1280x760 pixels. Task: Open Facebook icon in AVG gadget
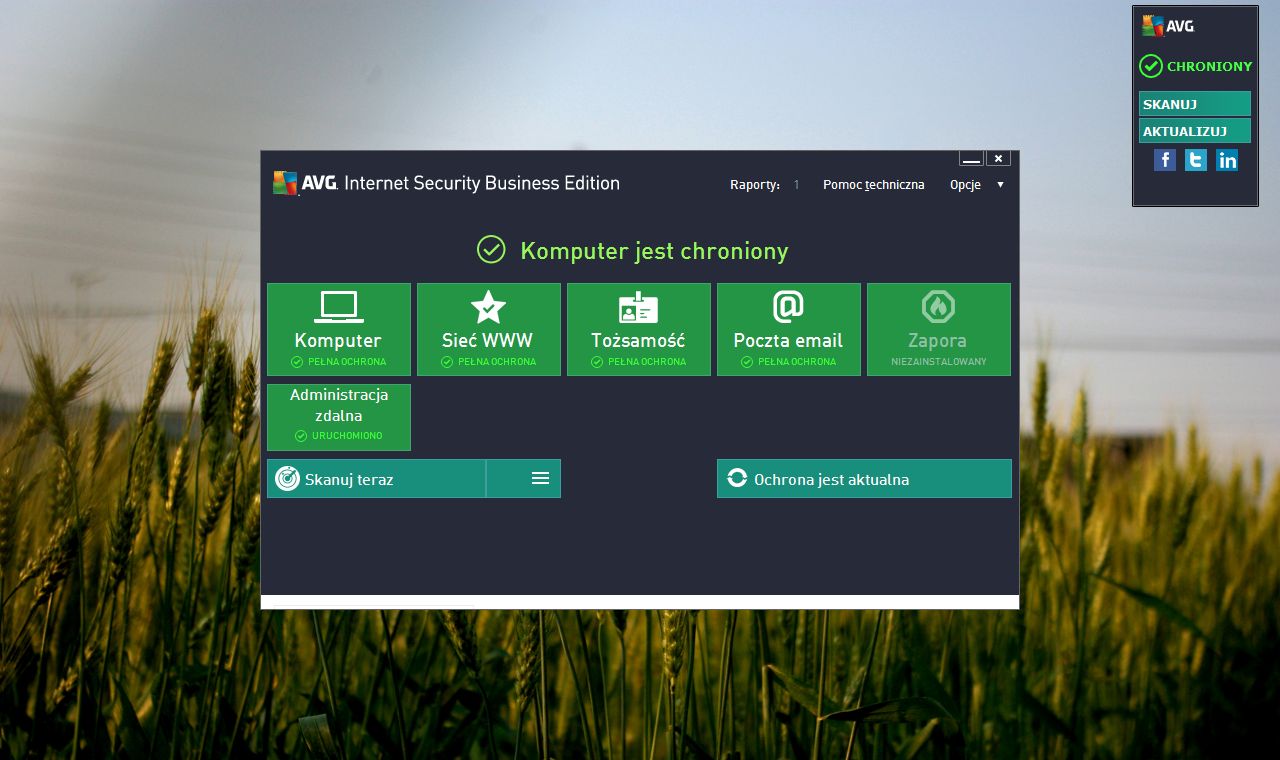(1165, 160)
